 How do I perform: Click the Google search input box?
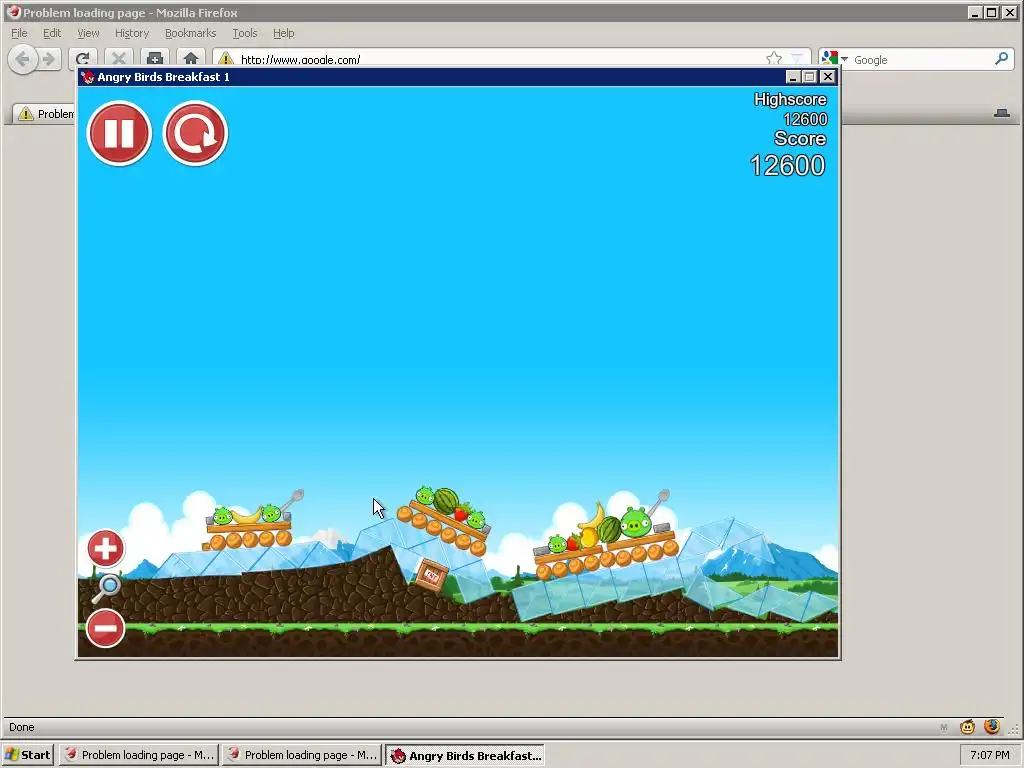coord(921,59)
